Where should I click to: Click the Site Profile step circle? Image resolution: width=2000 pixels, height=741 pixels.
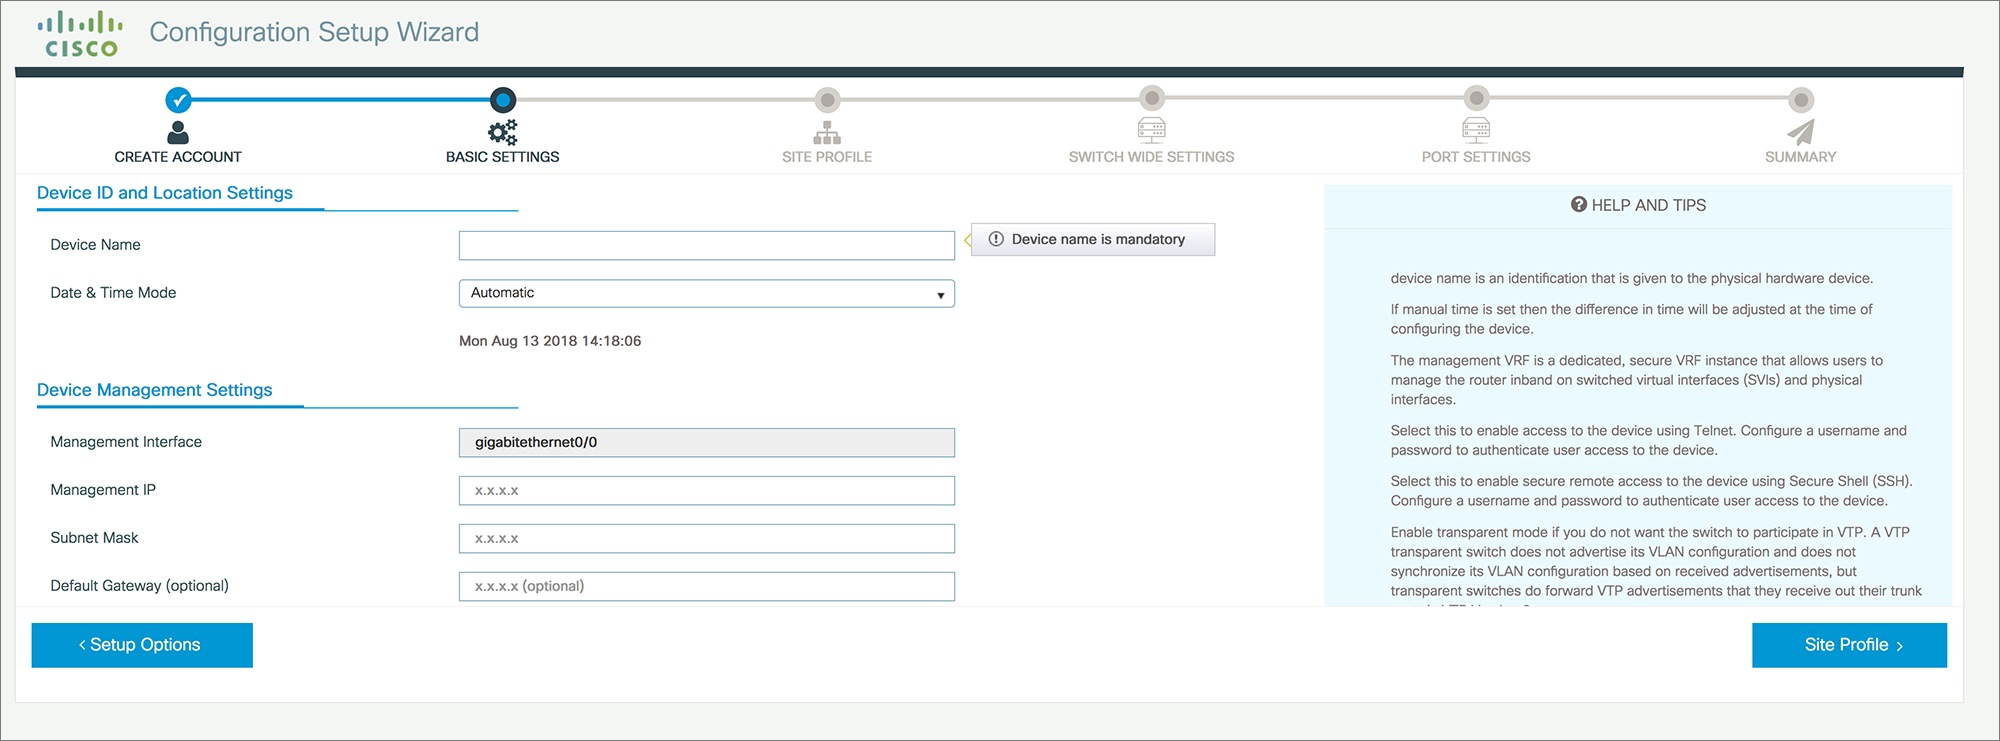[x=827, y=100]
